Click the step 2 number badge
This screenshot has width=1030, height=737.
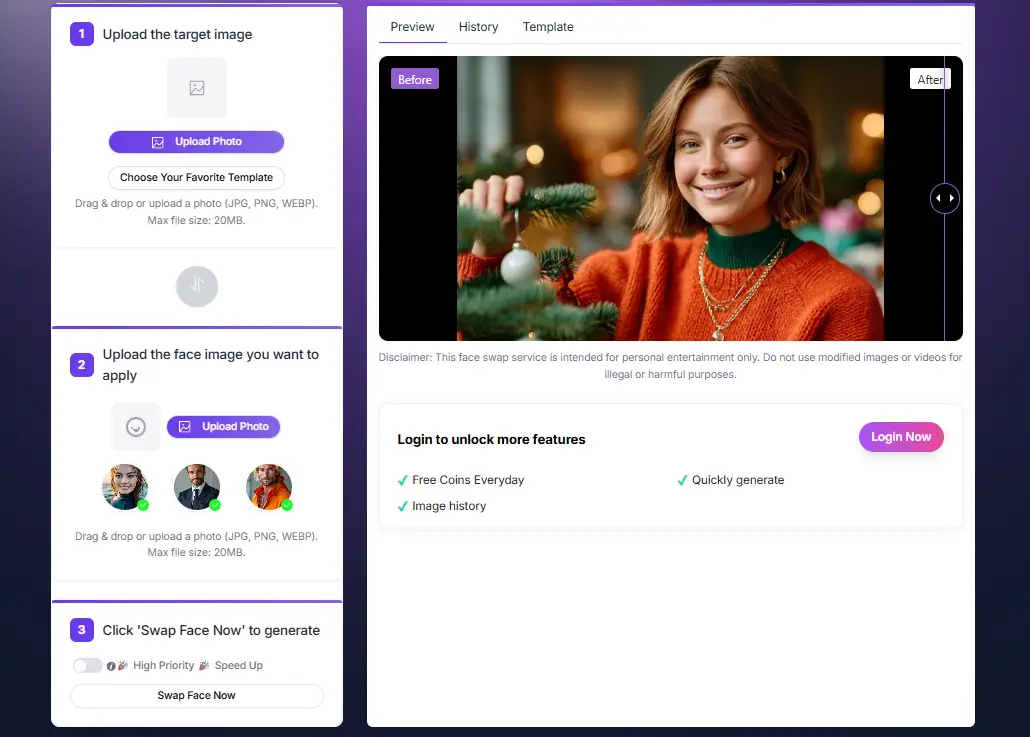pyautogui.click(x=81, y=365)
